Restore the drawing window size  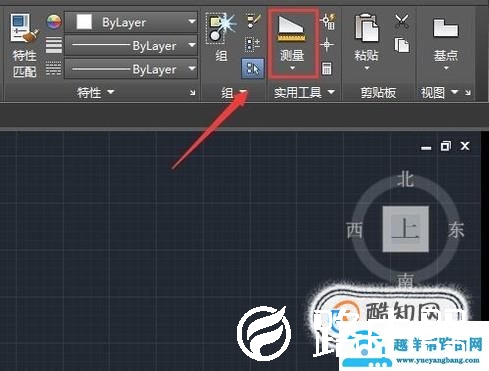click(445, 146)
